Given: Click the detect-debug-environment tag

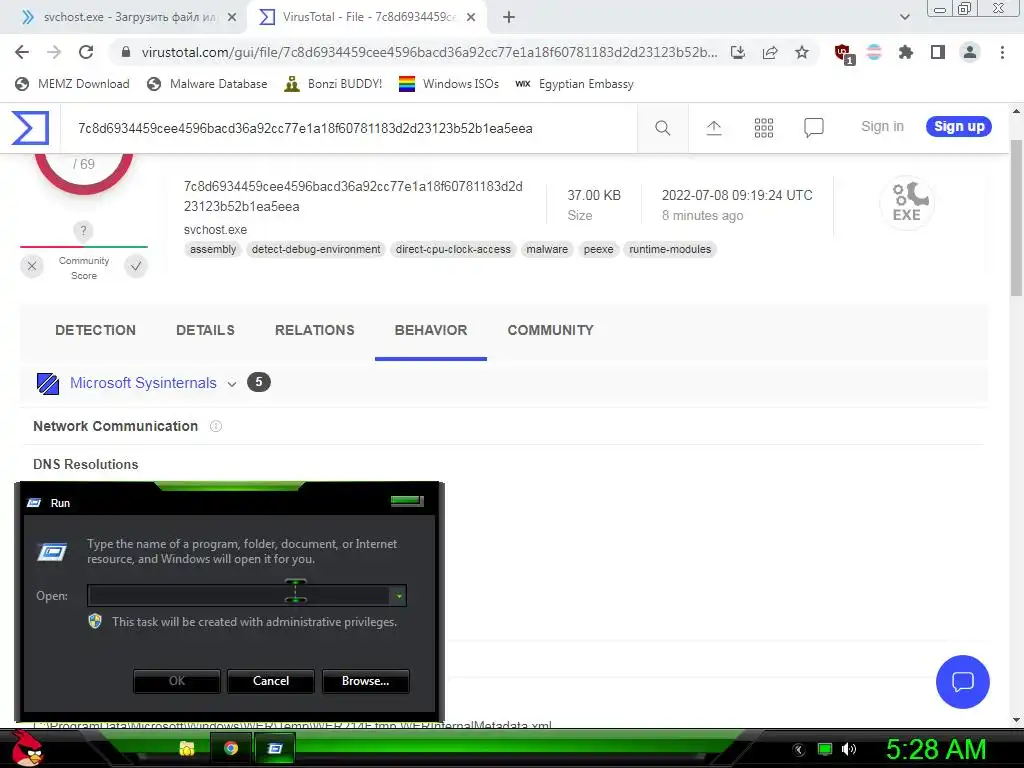Looking at the screenshot, I should 316,249.
